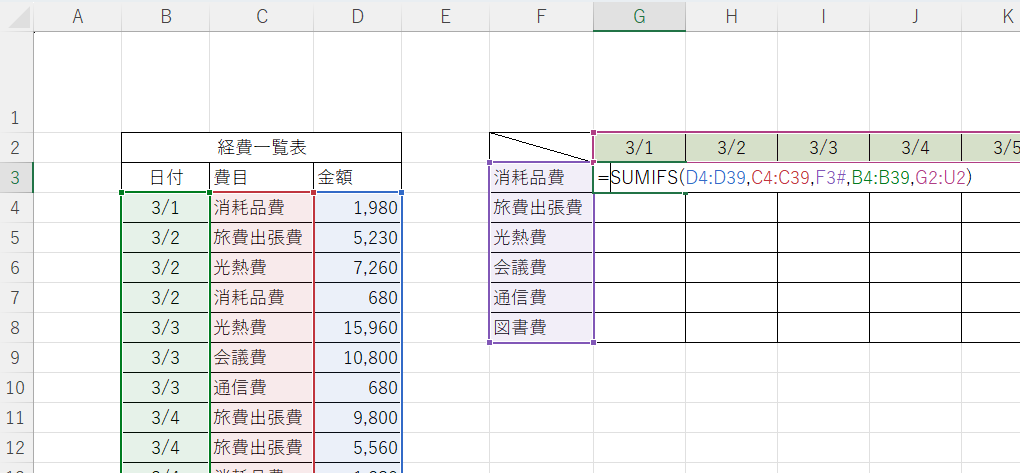Select the merged 経費一覧表 title cell
This screenshot has width=1020, height=473.
pos(261,148)
